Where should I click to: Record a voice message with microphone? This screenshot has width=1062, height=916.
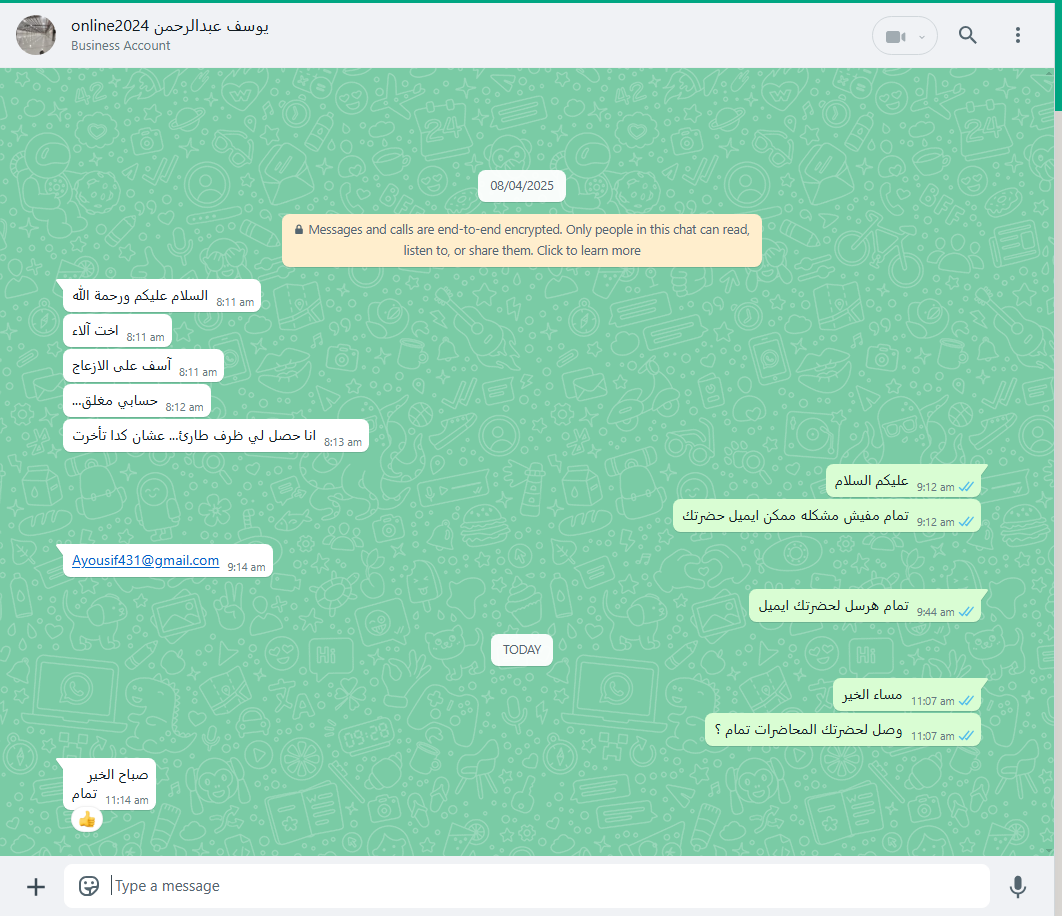[1017, 886]
